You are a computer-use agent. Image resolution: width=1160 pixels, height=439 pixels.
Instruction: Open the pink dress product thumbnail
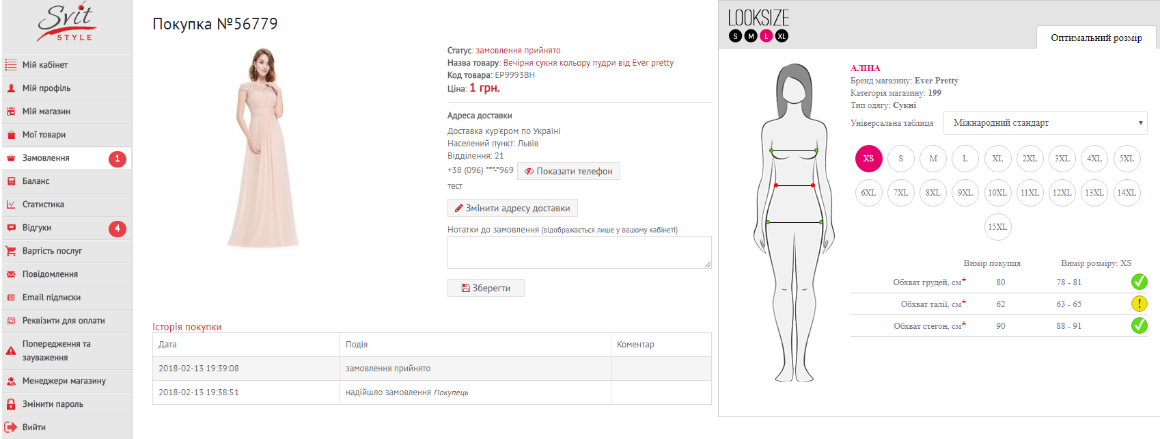[265, 147]
